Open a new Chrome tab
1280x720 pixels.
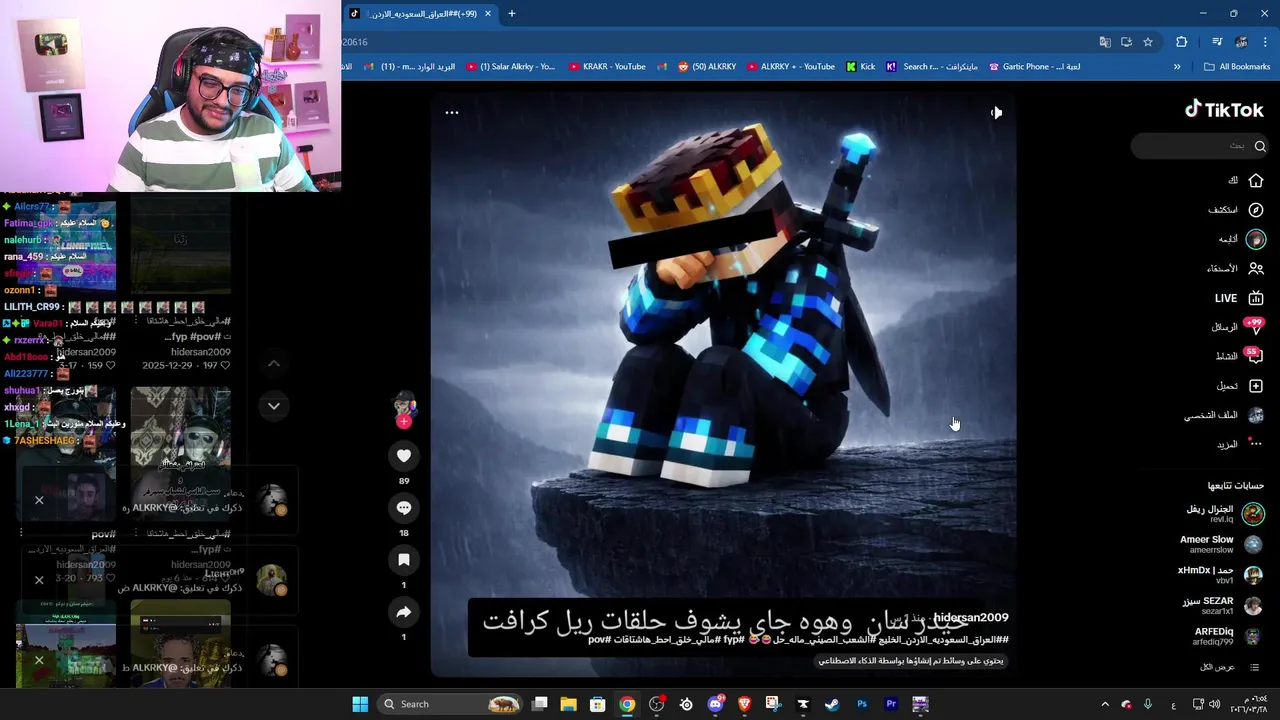pyautogui.click(x=512, y=14)
